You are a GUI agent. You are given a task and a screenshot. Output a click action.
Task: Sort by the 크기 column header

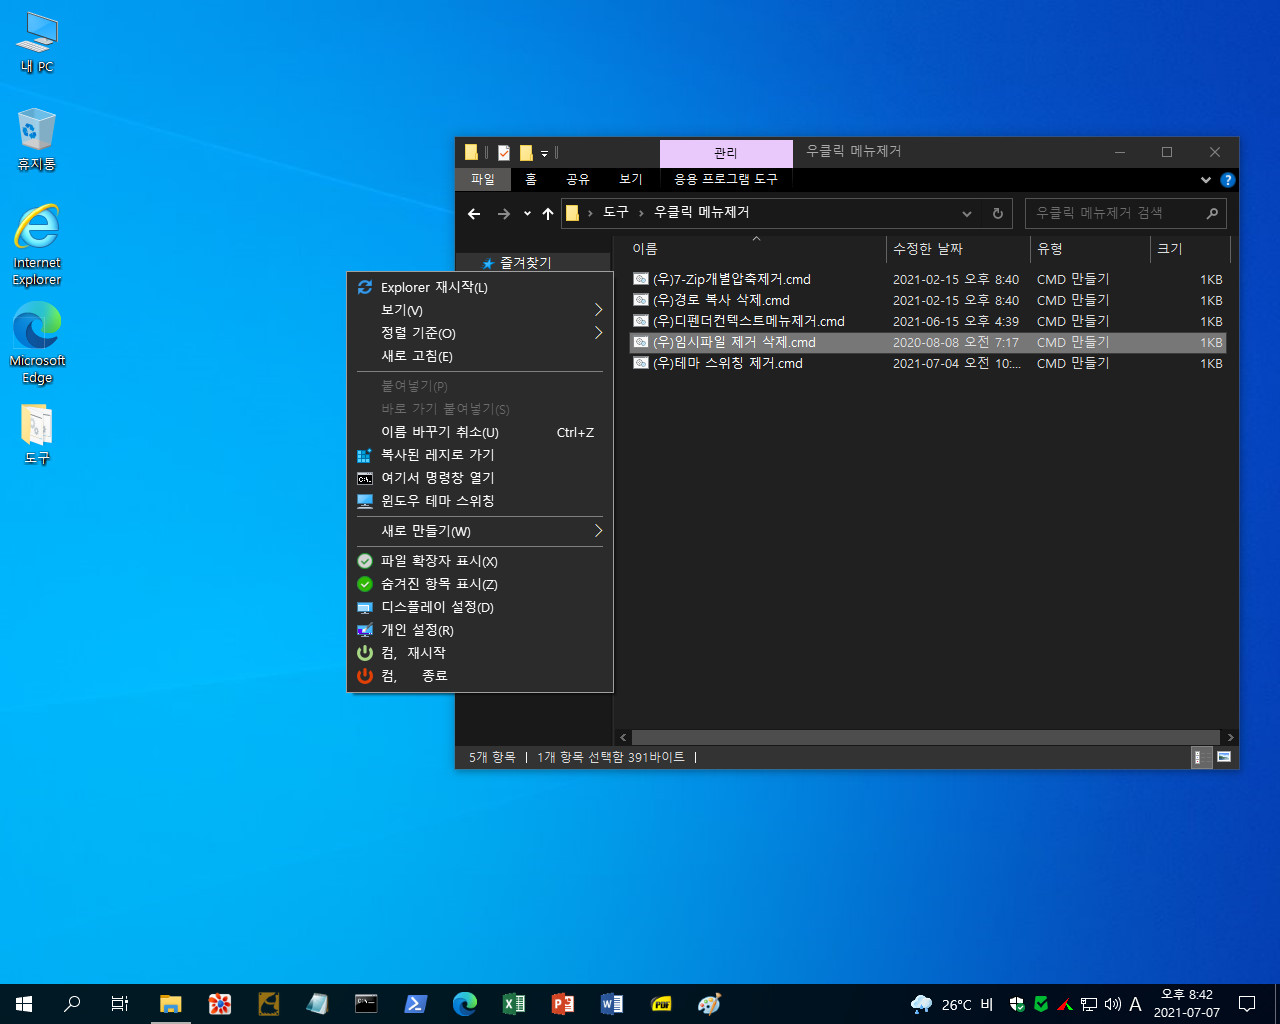1190,249
